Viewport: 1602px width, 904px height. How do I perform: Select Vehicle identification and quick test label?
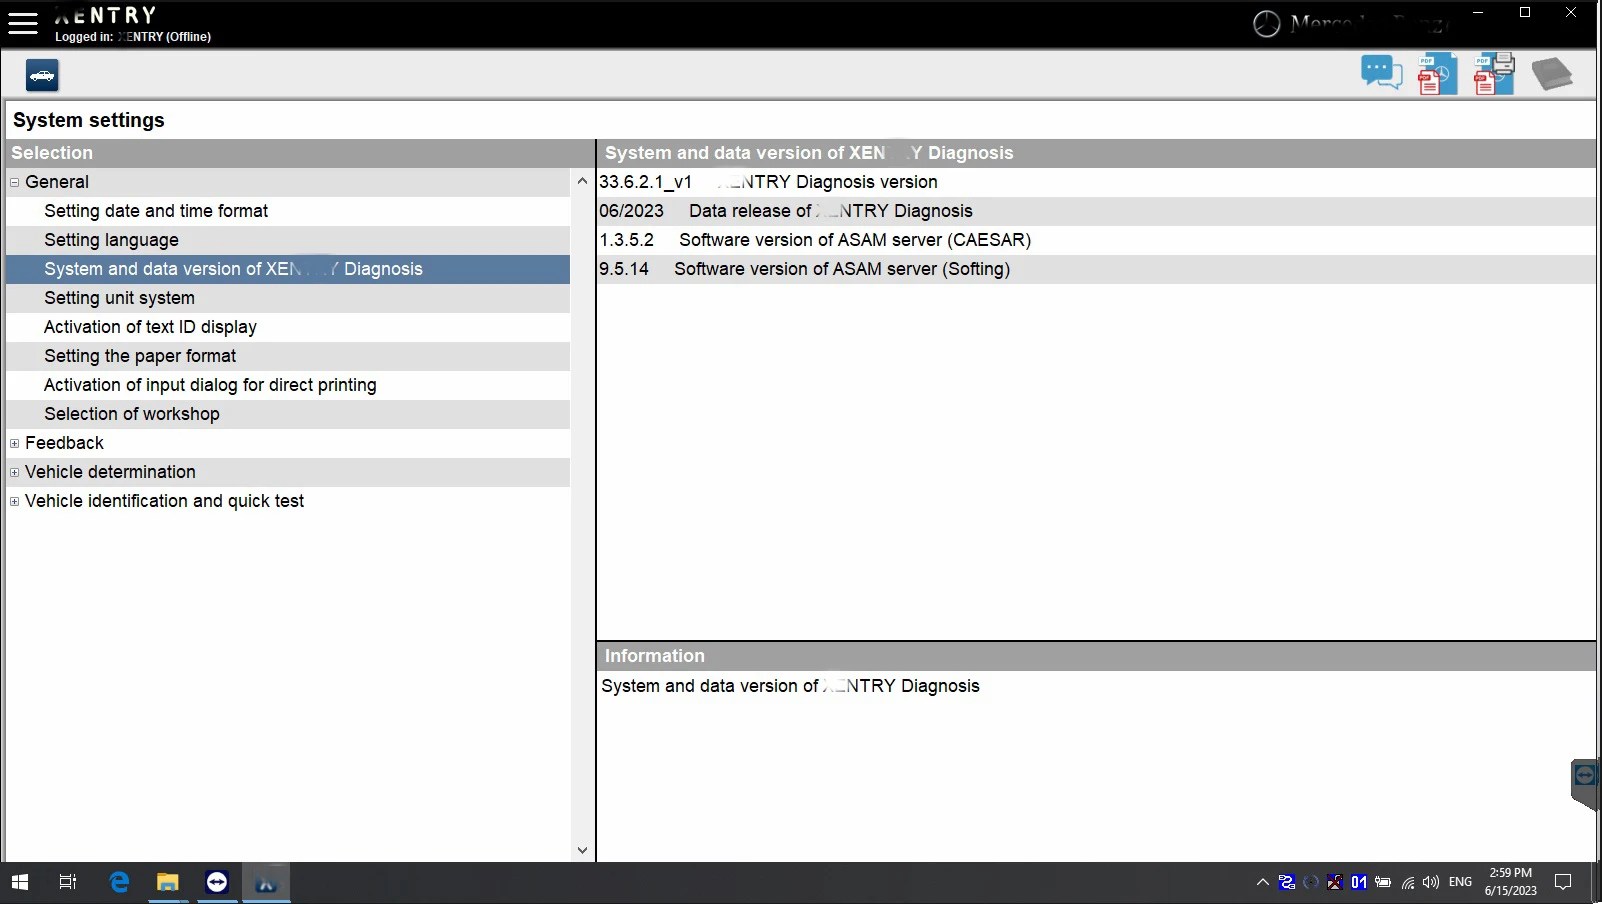coord(164,501)
